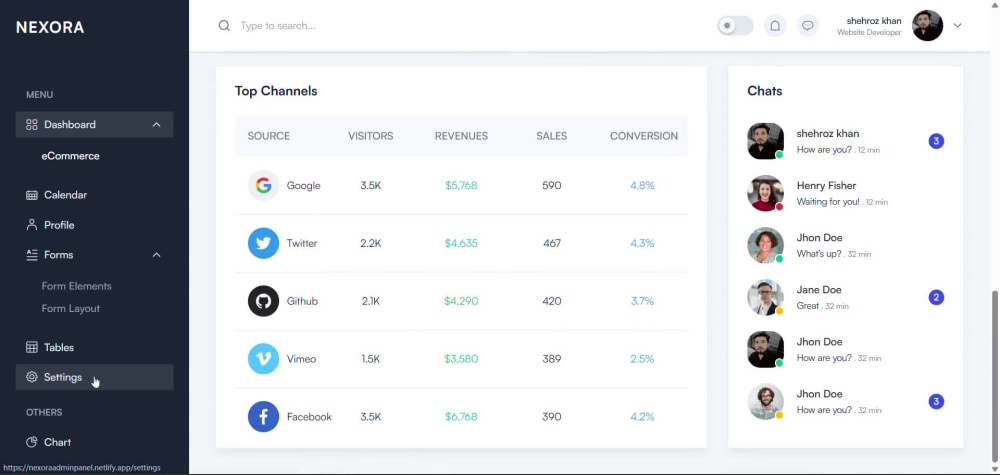Open the Profile menu item
This screenshot has width=1000, height=475.
(x=94, y=225)
